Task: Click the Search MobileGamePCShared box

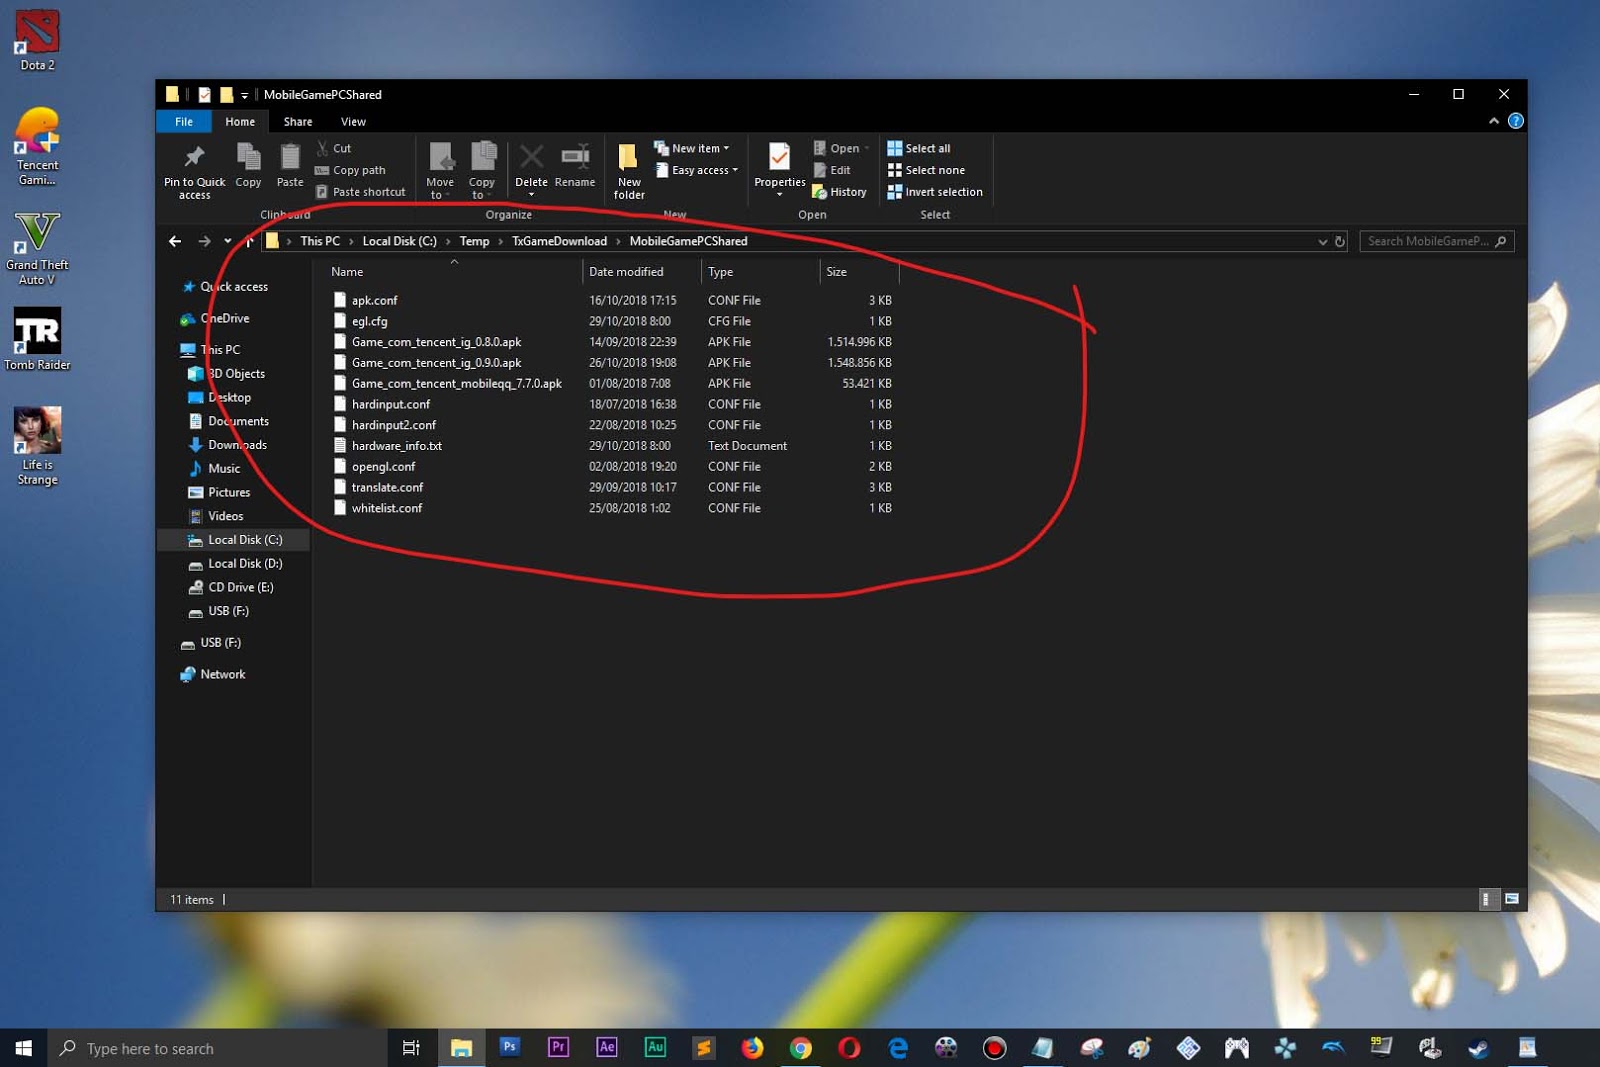Action: (x=1436, y=241)
